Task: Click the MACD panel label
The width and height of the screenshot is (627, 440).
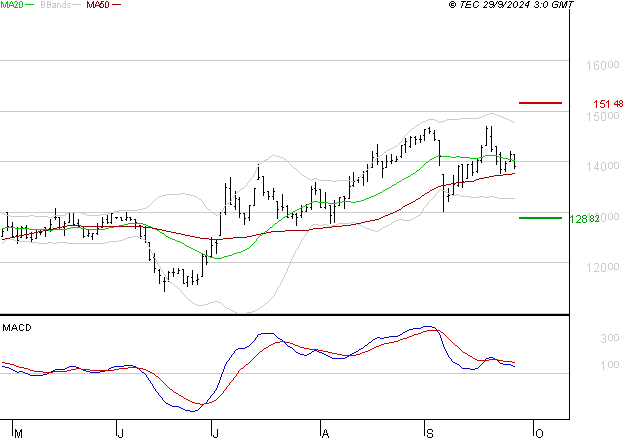Action: [17, 328]
